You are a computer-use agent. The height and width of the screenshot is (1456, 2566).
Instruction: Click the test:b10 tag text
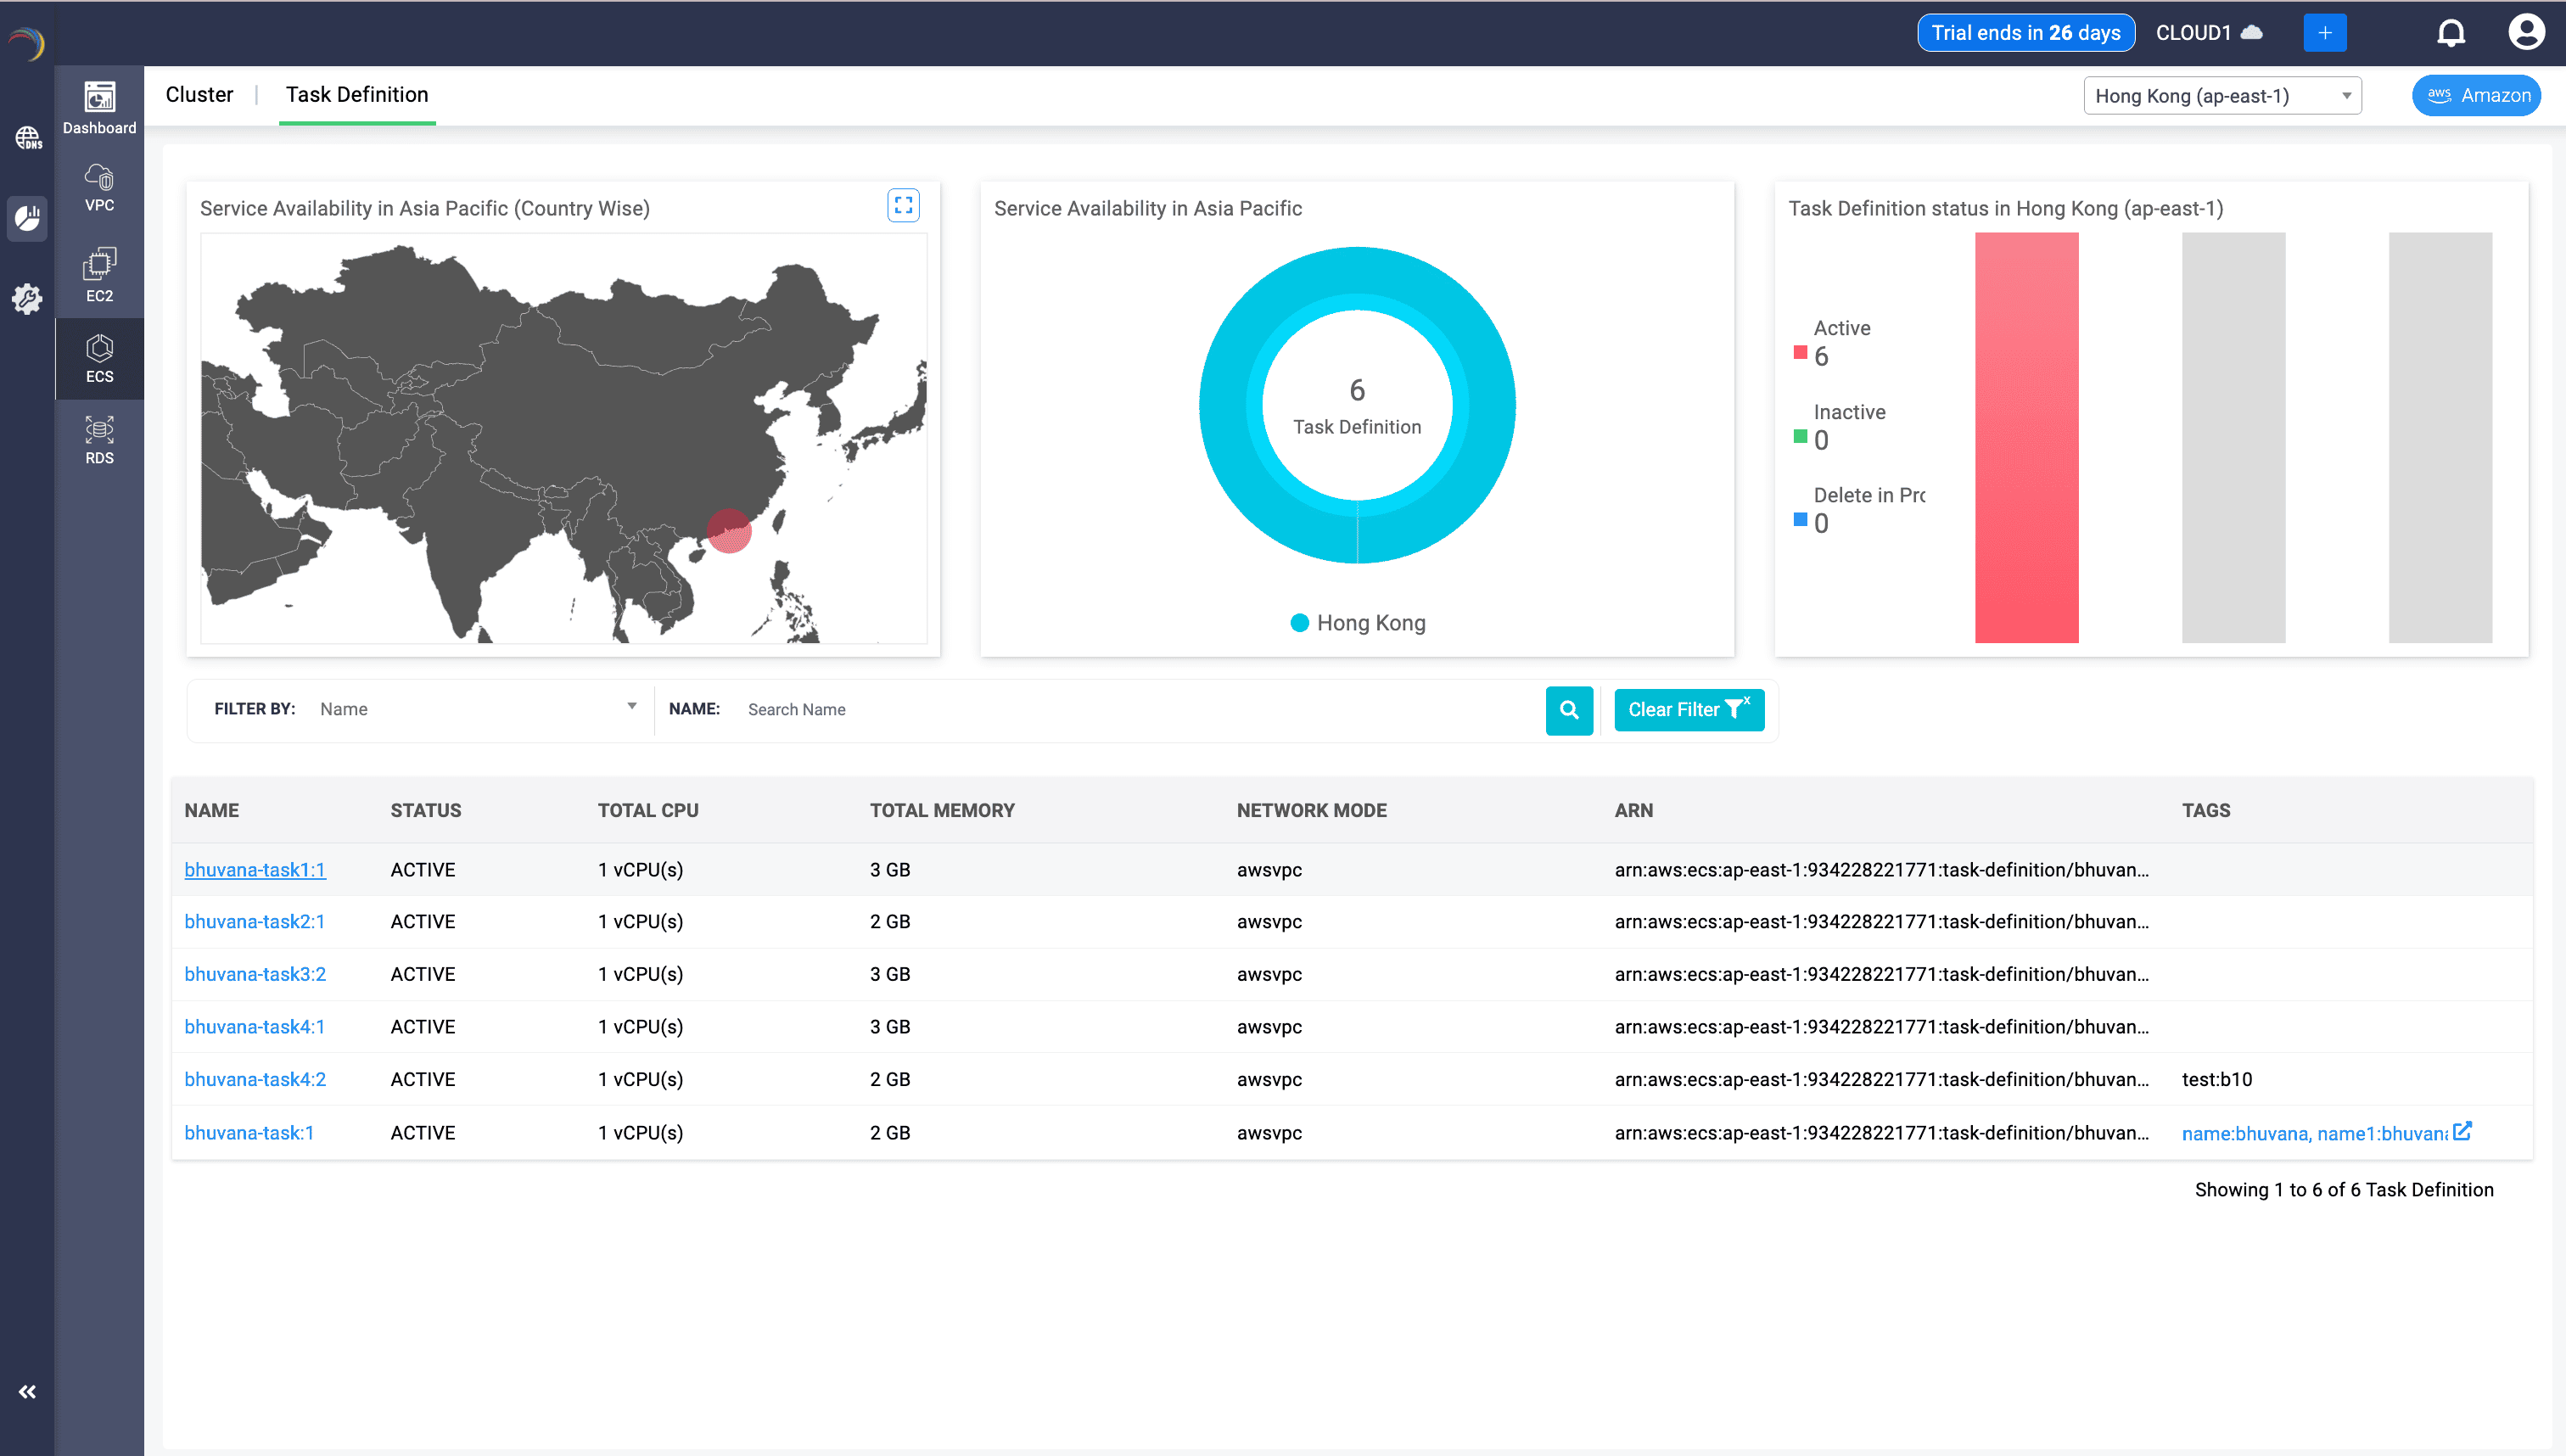click(x=2217, y=1079)
